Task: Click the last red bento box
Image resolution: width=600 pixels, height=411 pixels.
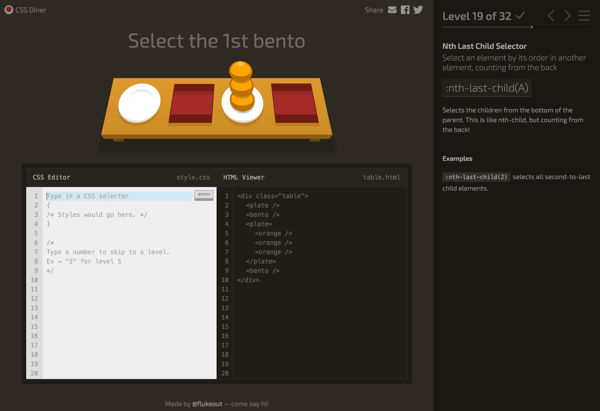Action: [x=295, y=103]
